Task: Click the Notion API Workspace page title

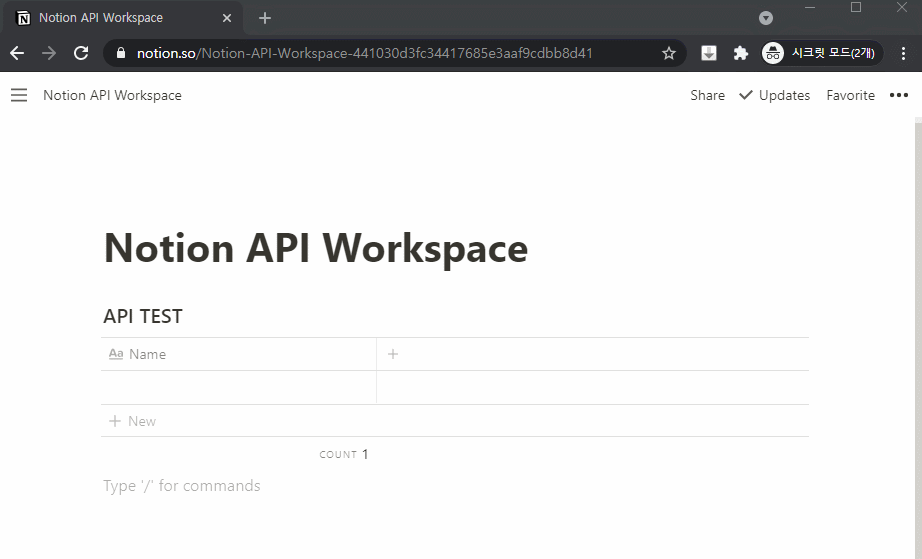Action: click(316, 249)
